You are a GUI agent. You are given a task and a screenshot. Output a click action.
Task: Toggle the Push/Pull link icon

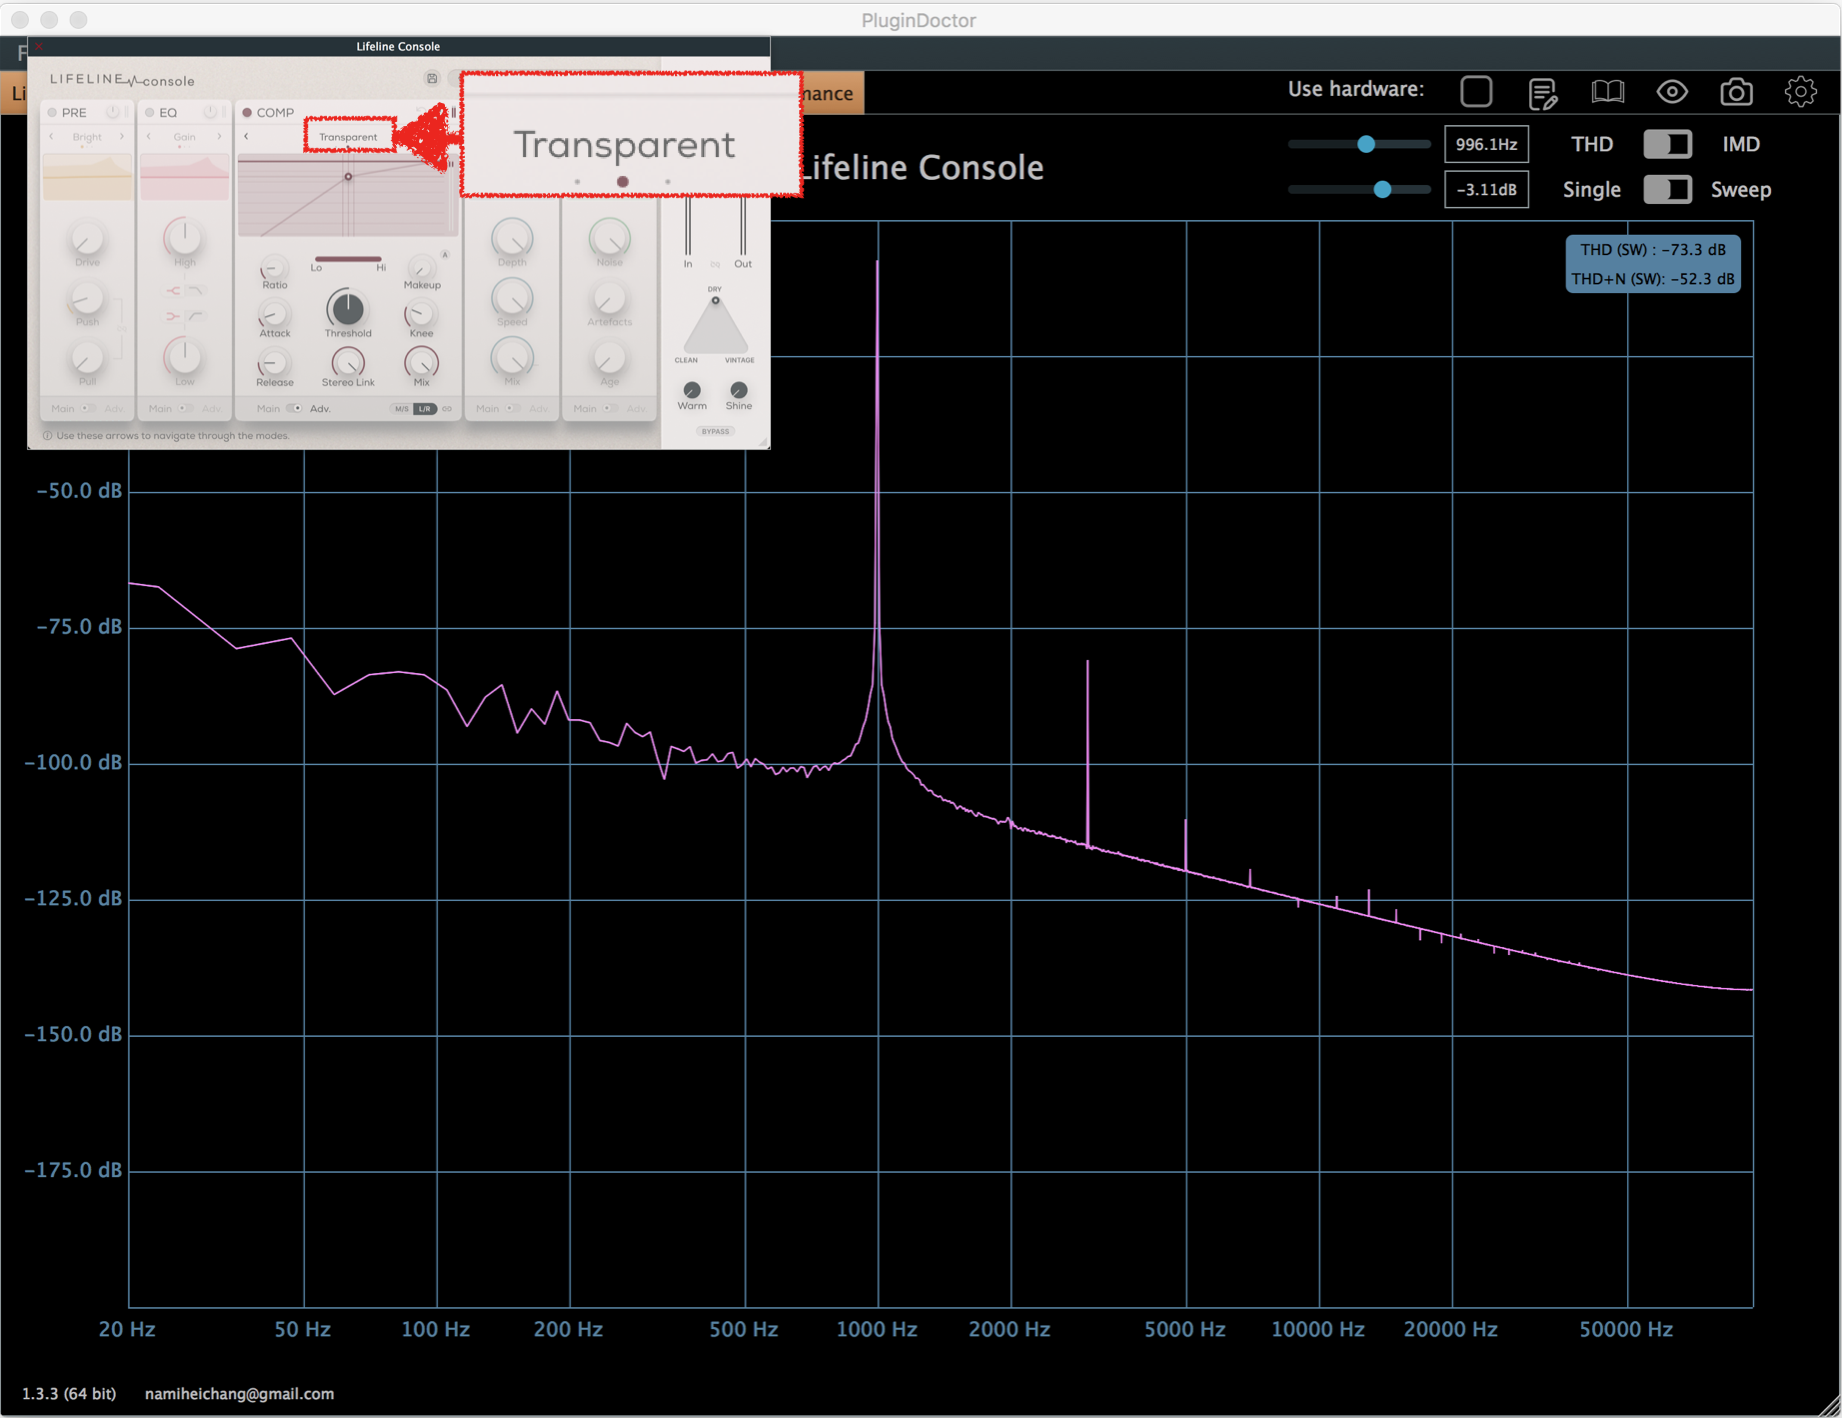coord(122,327)
